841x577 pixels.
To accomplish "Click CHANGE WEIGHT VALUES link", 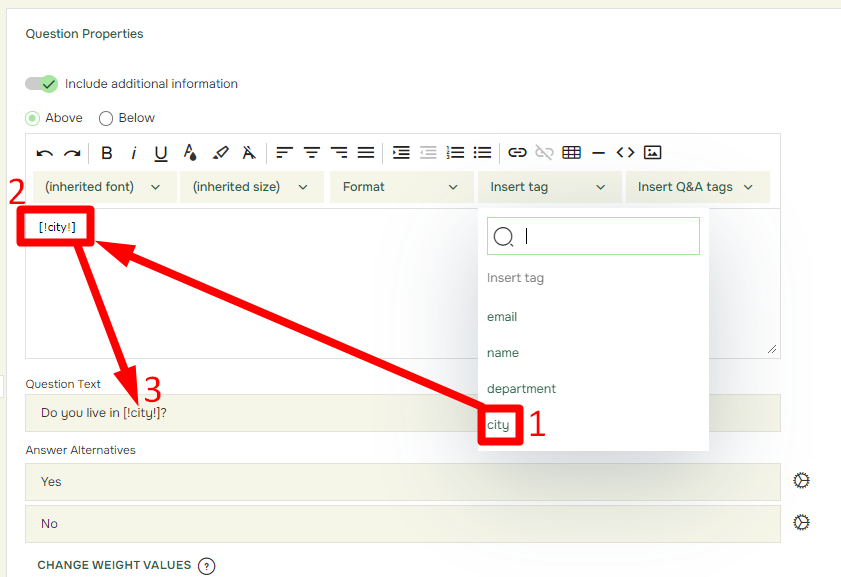I will (x=114, y=565).
